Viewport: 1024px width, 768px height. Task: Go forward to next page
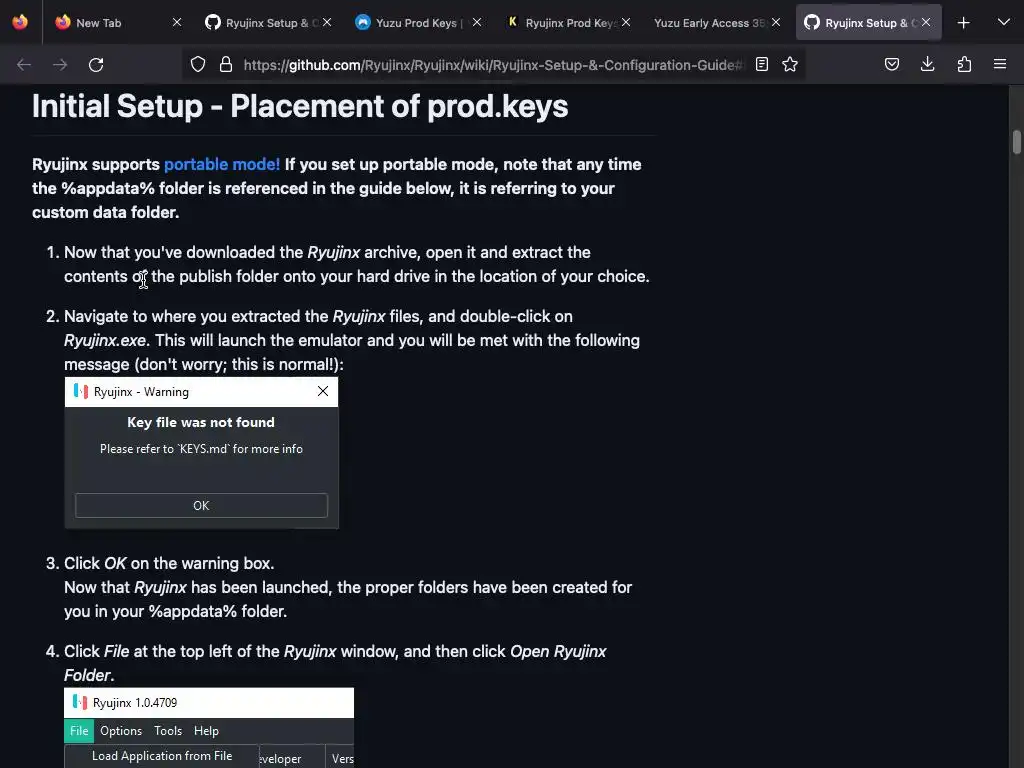60,65
